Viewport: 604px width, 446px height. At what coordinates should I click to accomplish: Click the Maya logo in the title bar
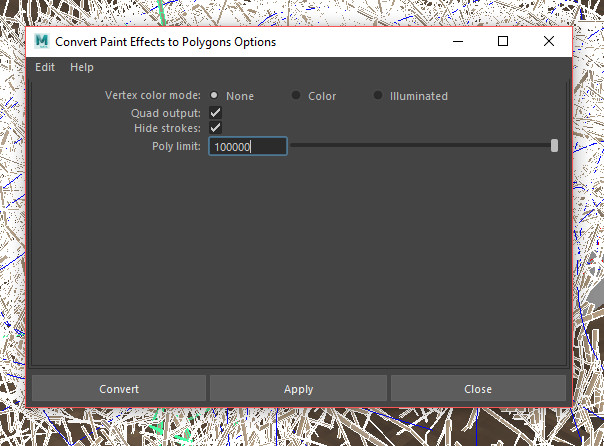pos(42,41)
